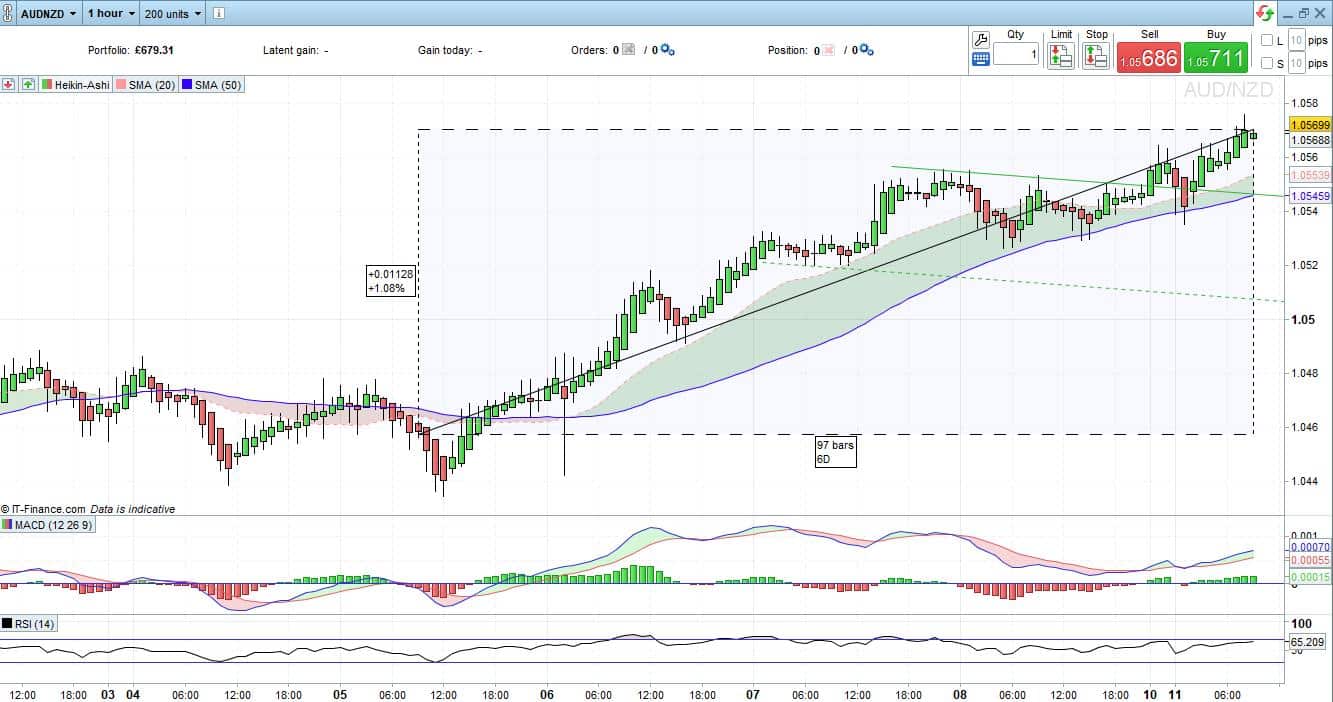Screen dimensions: 1333x702
Task: Click the RSI panel color icon
Action: point(8,624)
